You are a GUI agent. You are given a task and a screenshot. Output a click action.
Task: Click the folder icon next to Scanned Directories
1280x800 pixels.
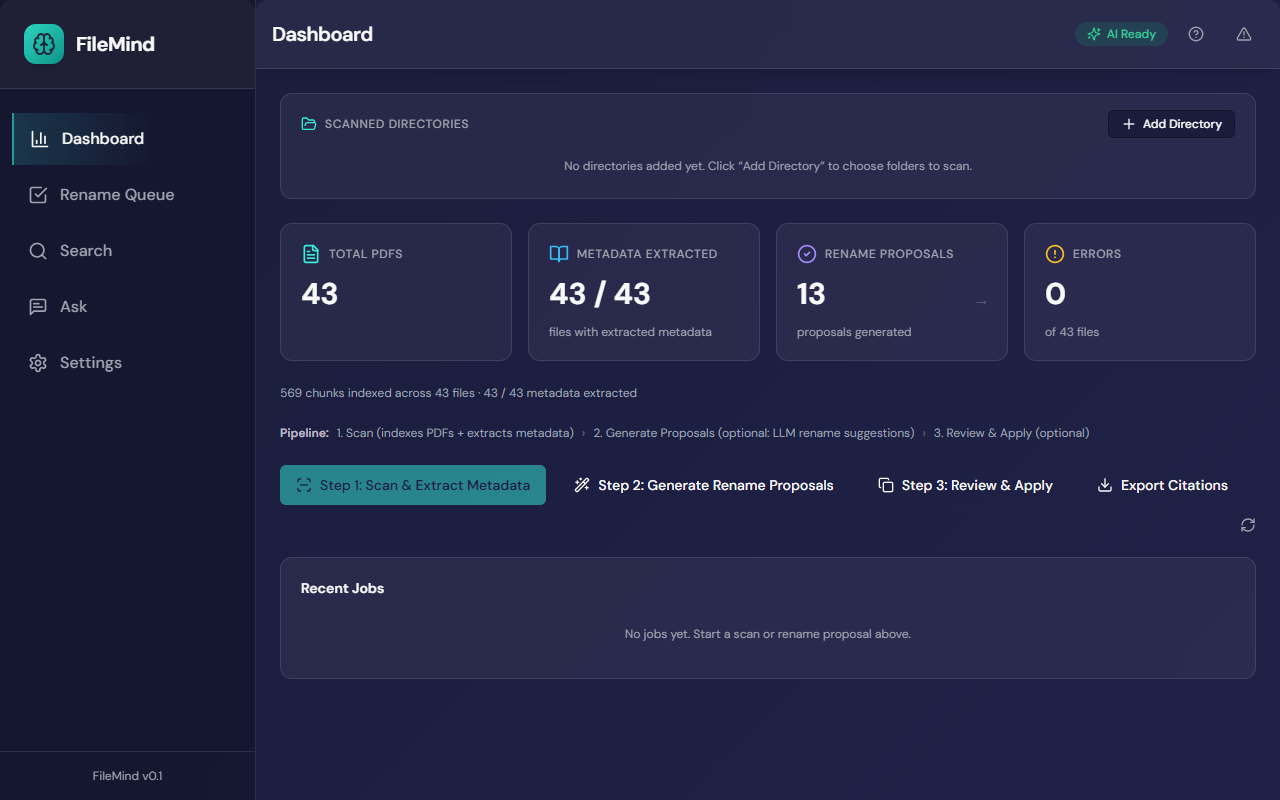point(308,123)
